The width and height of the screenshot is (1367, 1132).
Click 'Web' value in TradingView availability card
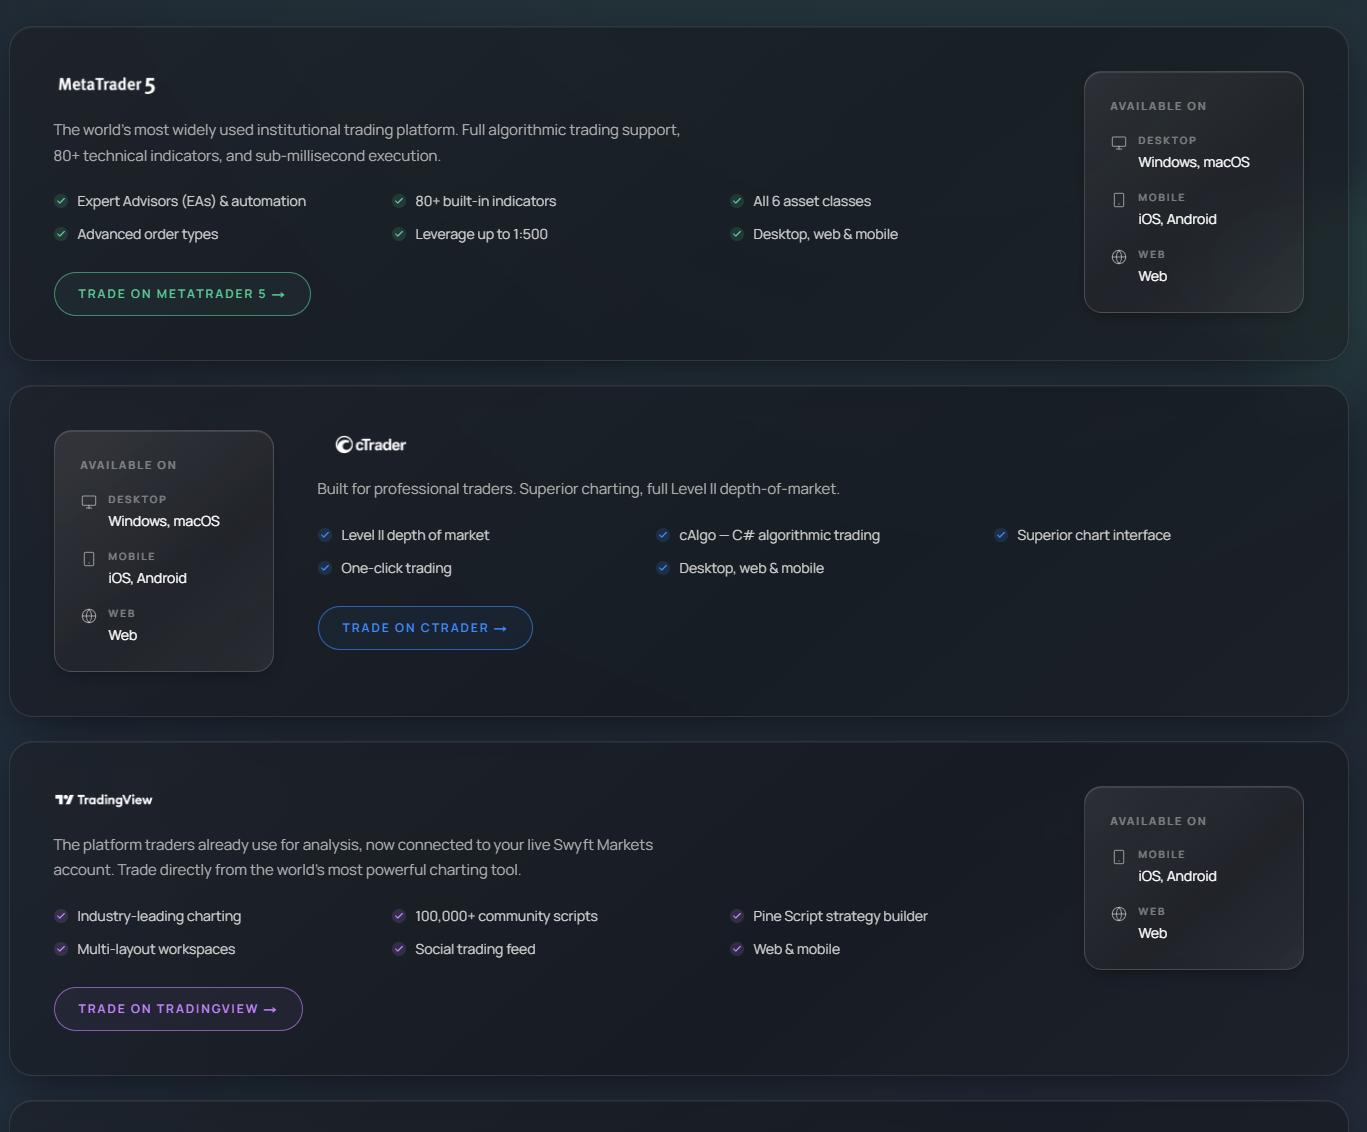pos(1152,933)
